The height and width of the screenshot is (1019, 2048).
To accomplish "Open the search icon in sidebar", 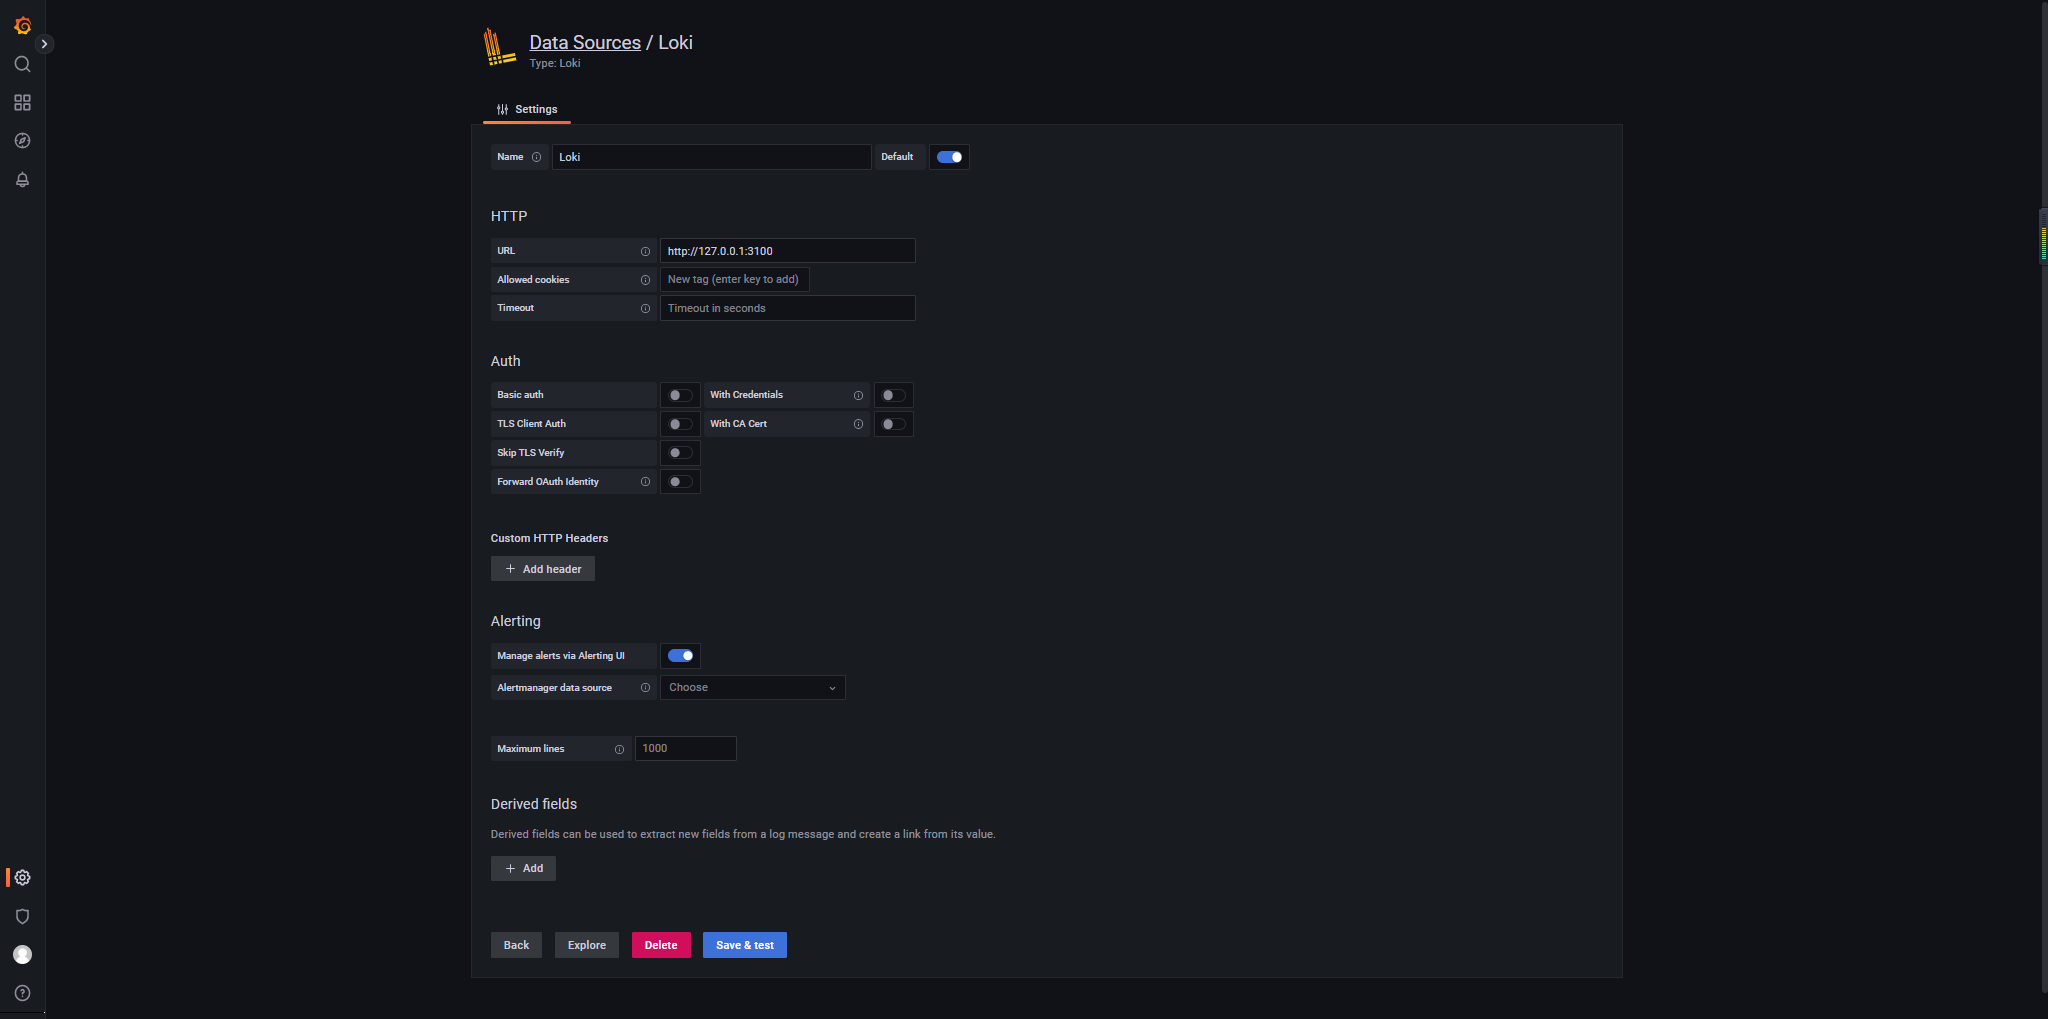I will [22, 64].
